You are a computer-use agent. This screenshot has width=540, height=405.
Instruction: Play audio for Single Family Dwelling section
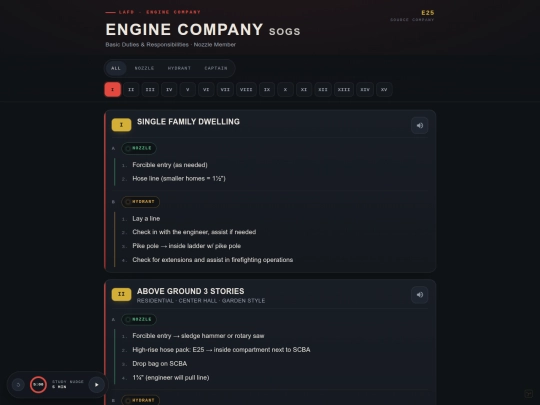point(419,125)
